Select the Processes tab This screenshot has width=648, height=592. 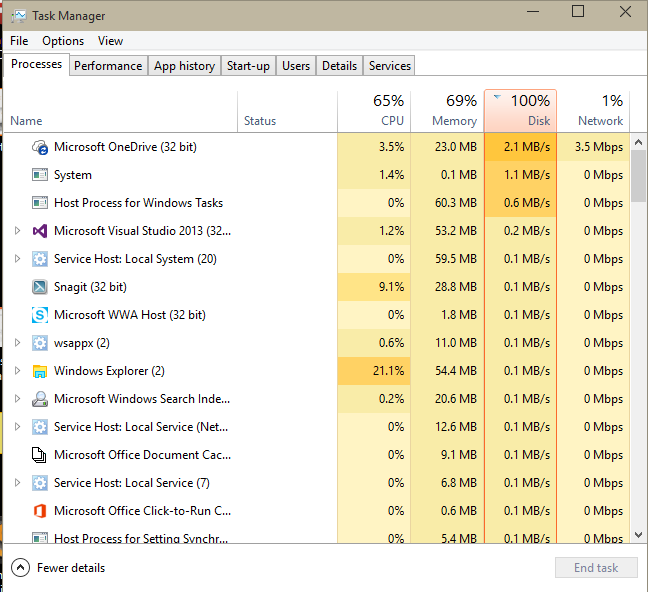[x=36, y=64]
